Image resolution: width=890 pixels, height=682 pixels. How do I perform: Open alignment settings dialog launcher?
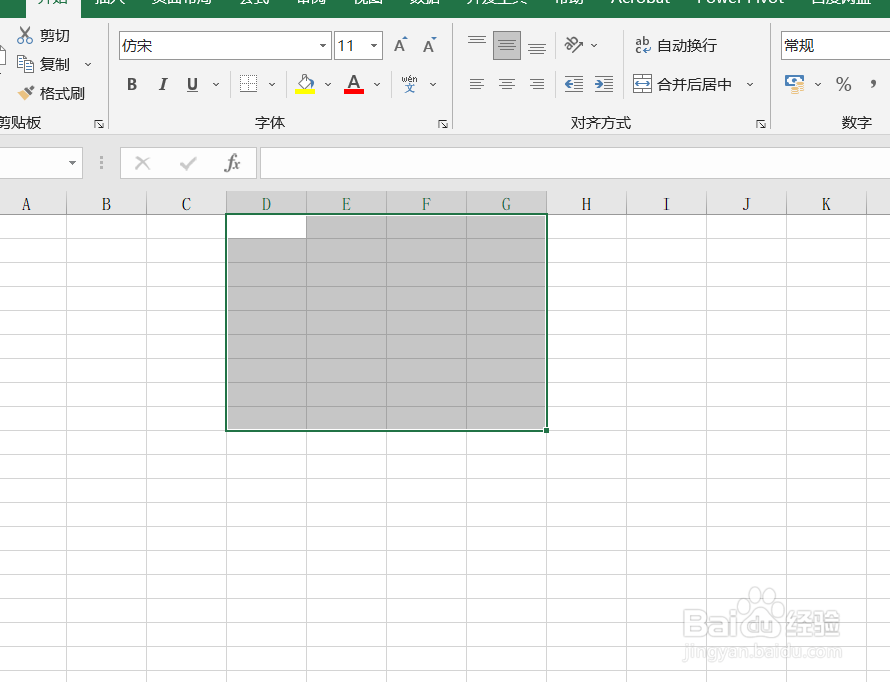pos(761,124)
